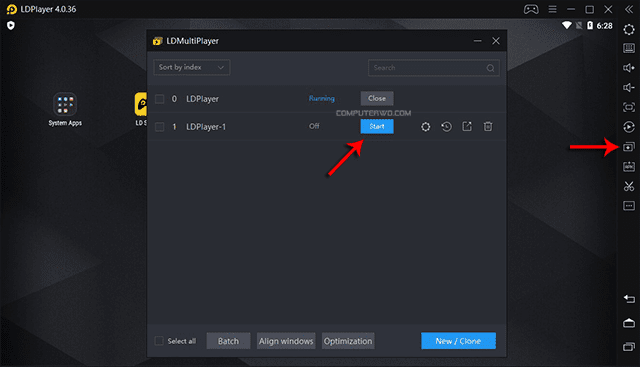Click the battery status icon
The image size is (640, 367).
[x=590, y=25]
